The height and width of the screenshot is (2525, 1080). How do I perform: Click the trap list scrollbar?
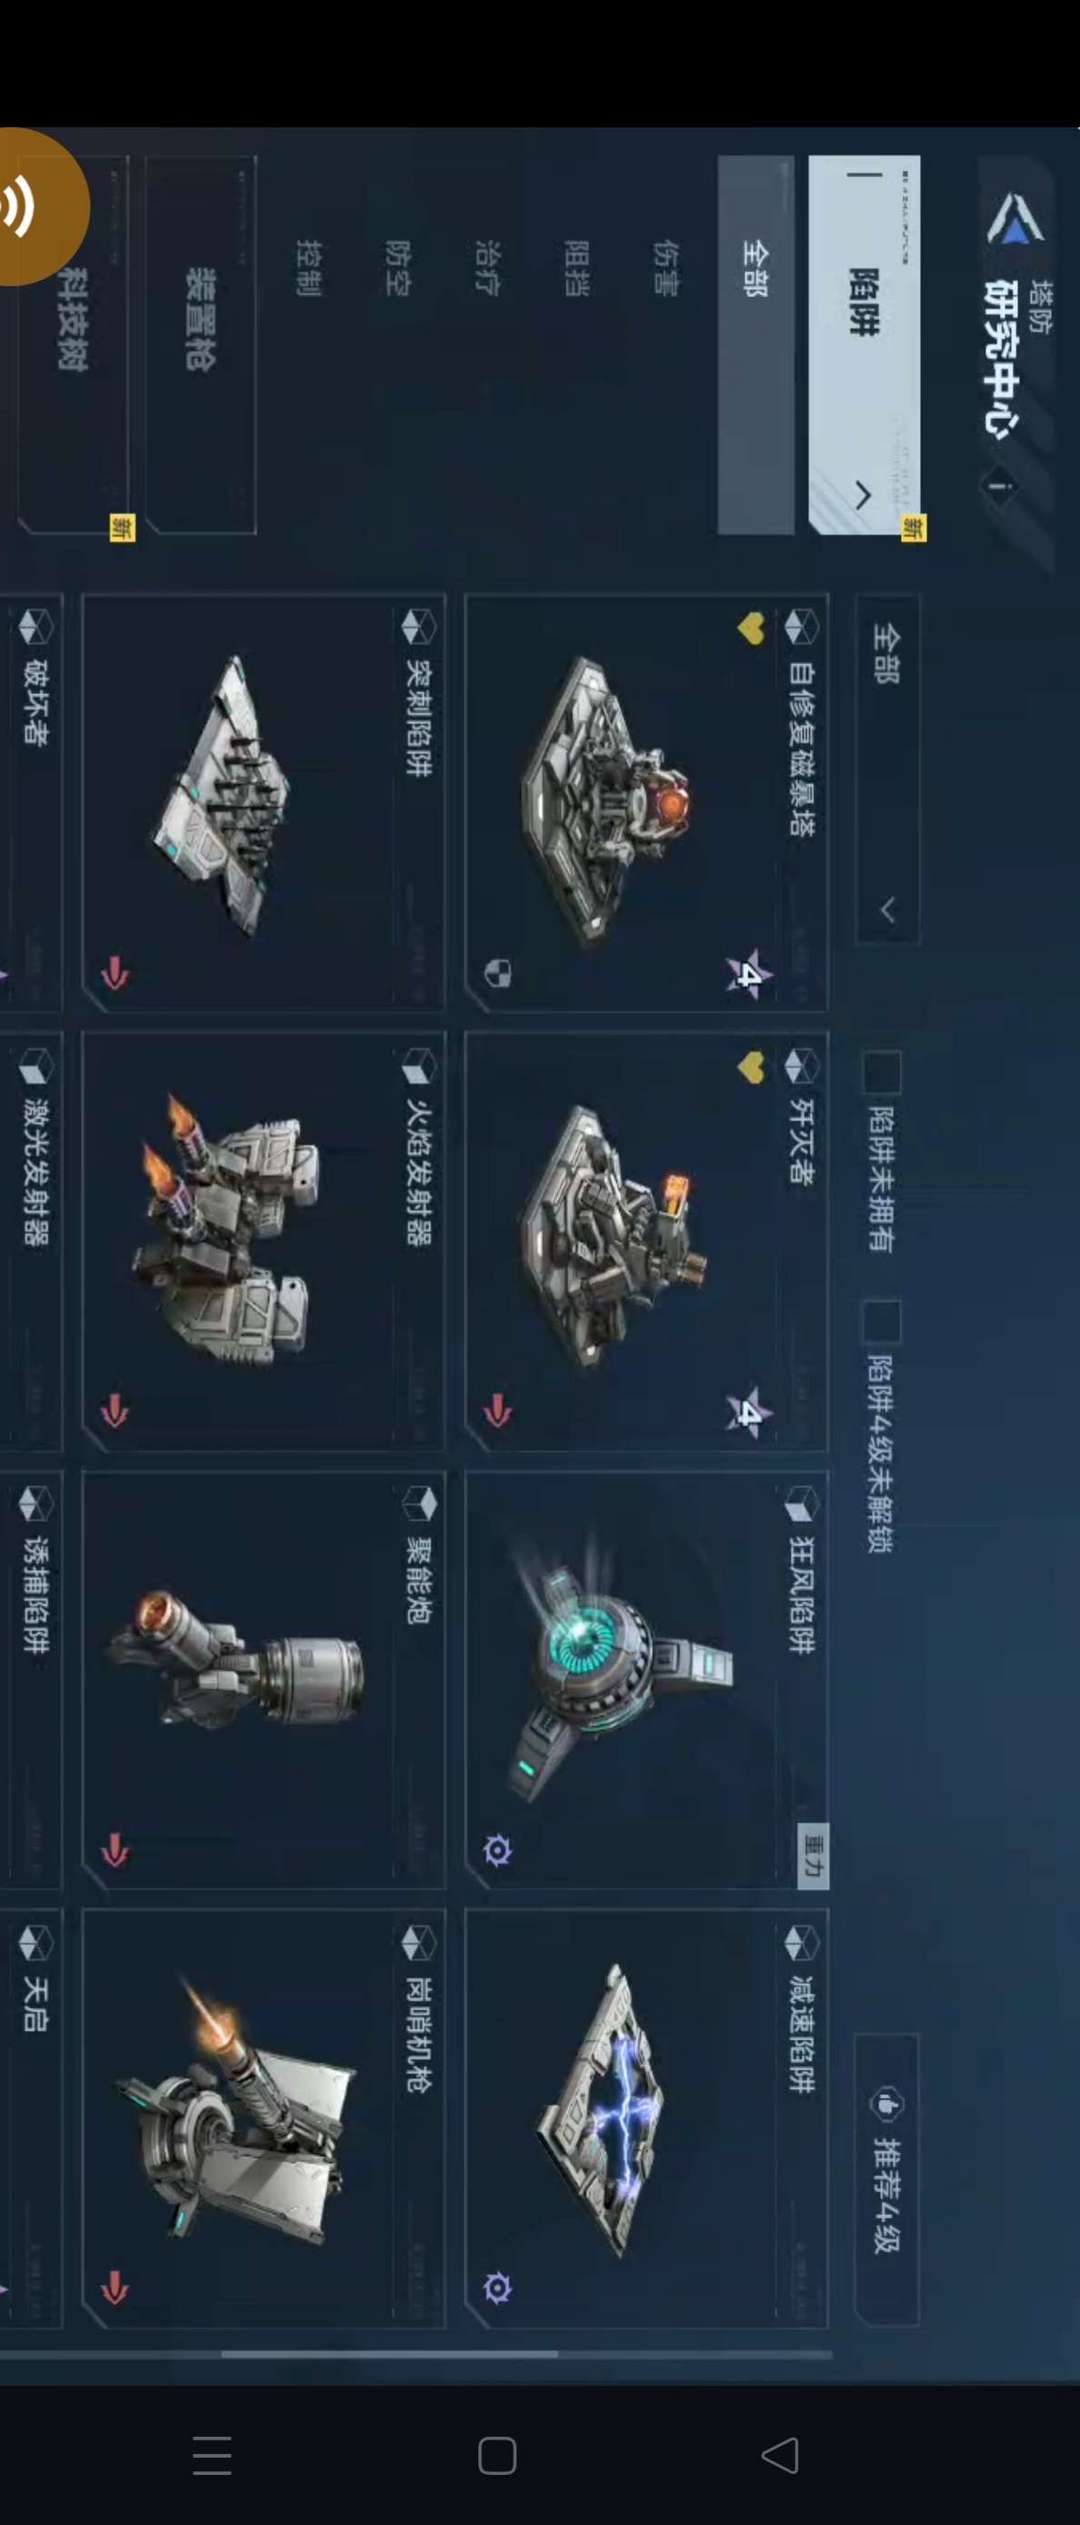click(390, 2354)
